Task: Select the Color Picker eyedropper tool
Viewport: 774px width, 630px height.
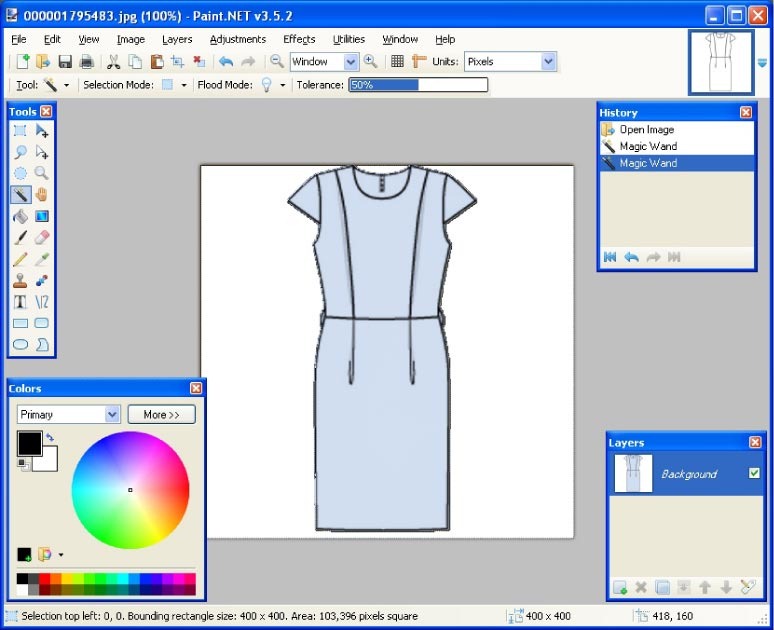Action: pos(42,259)
